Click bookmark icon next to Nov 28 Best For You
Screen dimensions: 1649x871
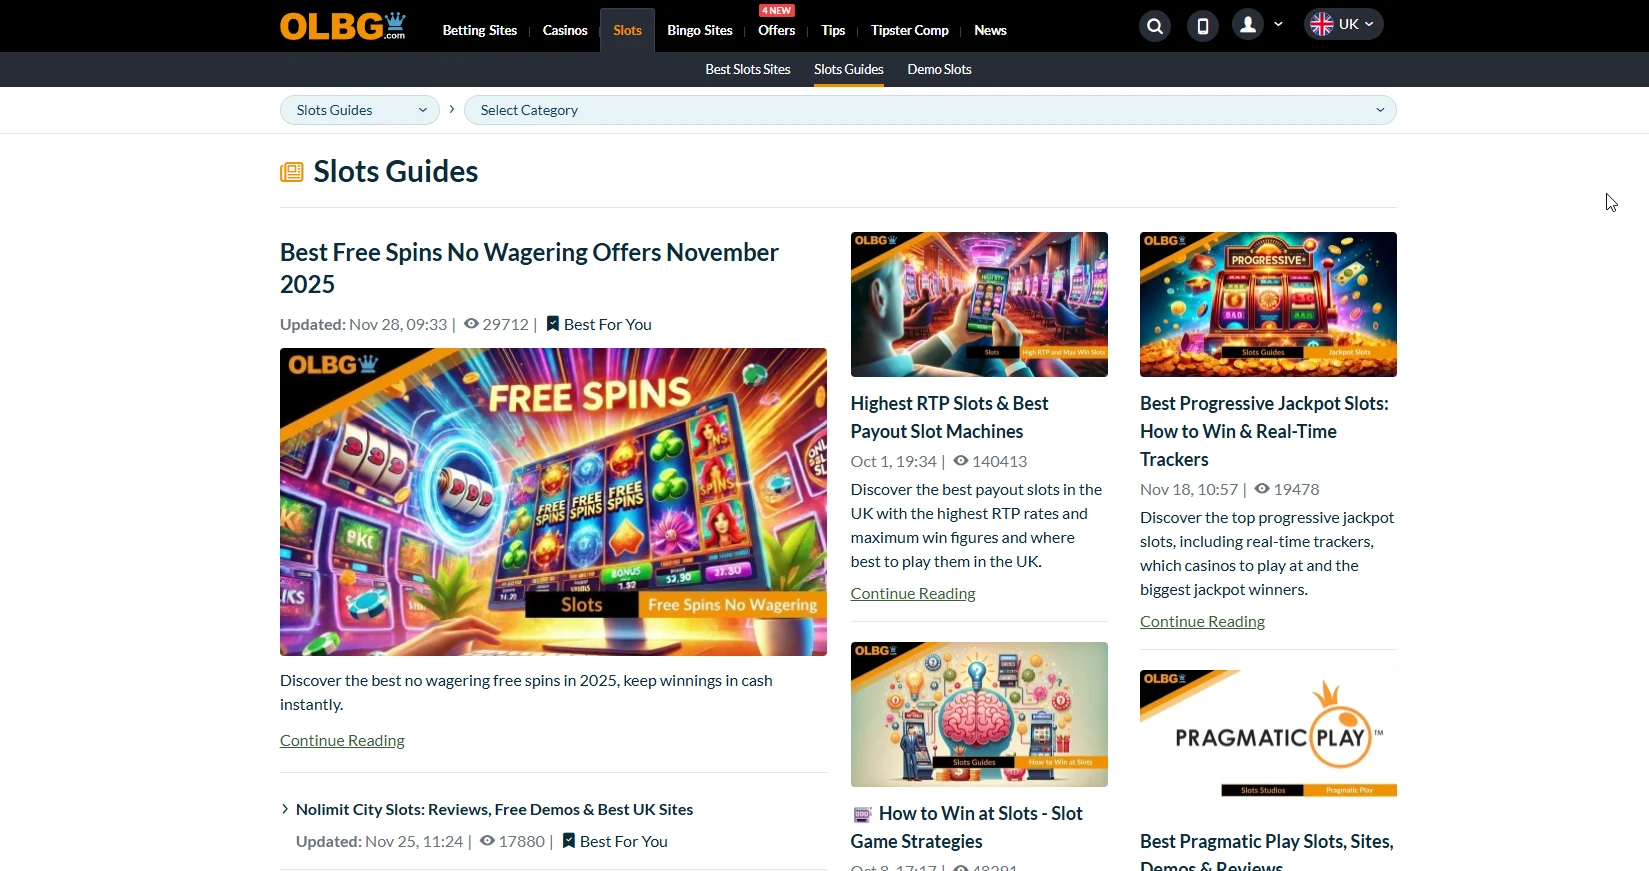point(552,324)
